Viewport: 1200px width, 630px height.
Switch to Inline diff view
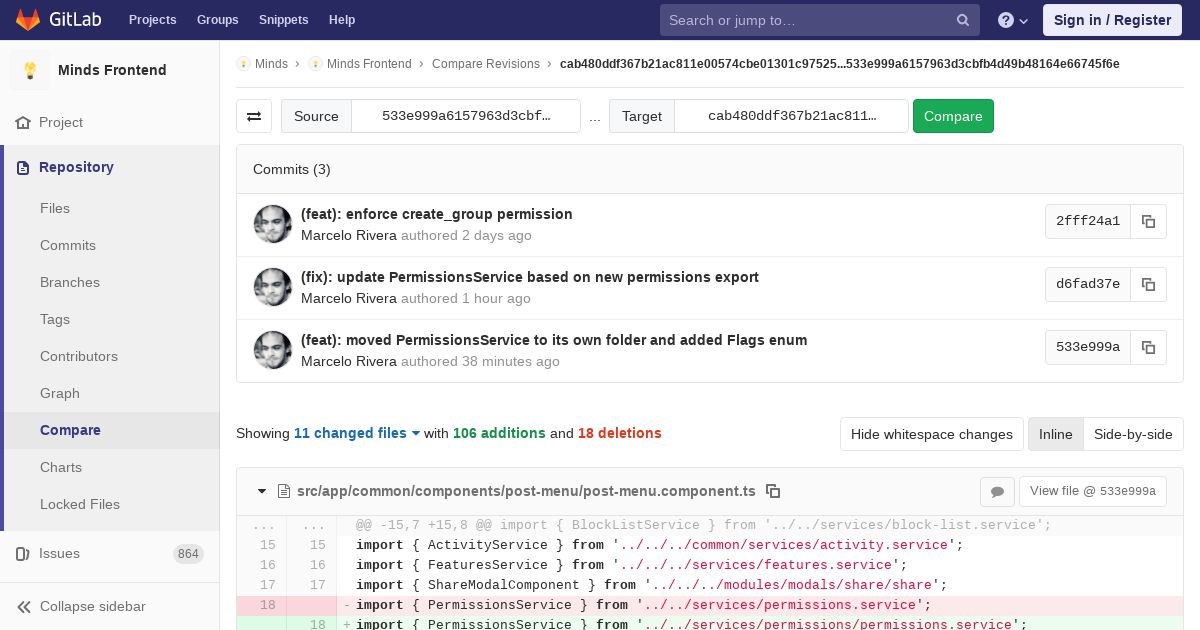point(1055,434)
